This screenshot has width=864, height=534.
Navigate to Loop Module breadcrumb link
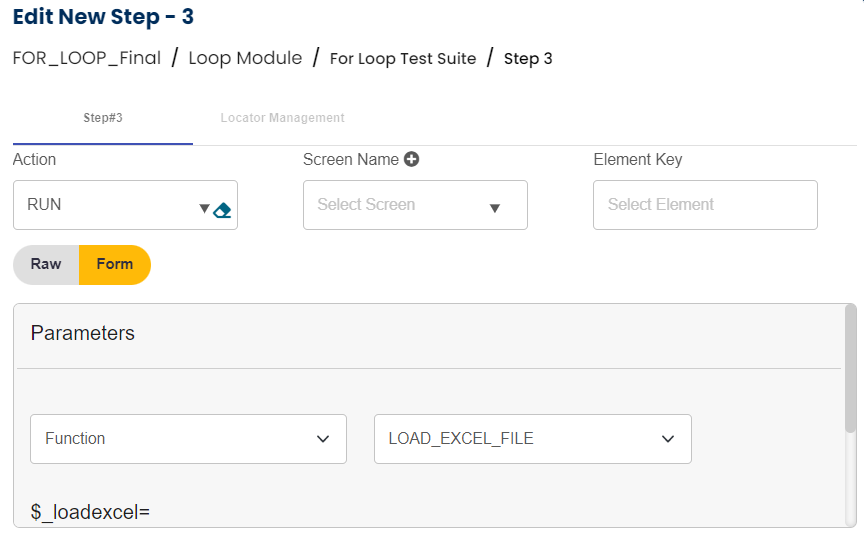pos(245,58)
